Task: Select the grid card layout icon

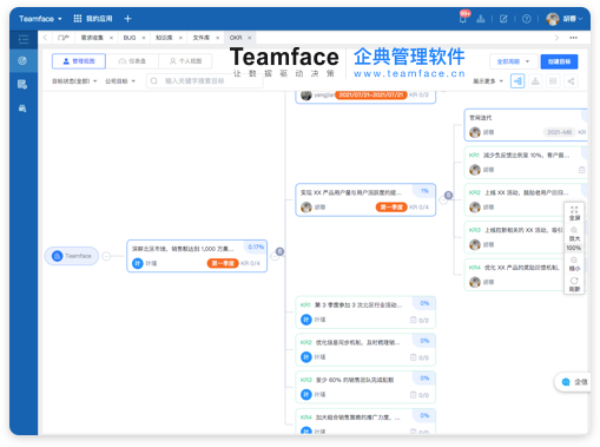Action: (553, 81)
